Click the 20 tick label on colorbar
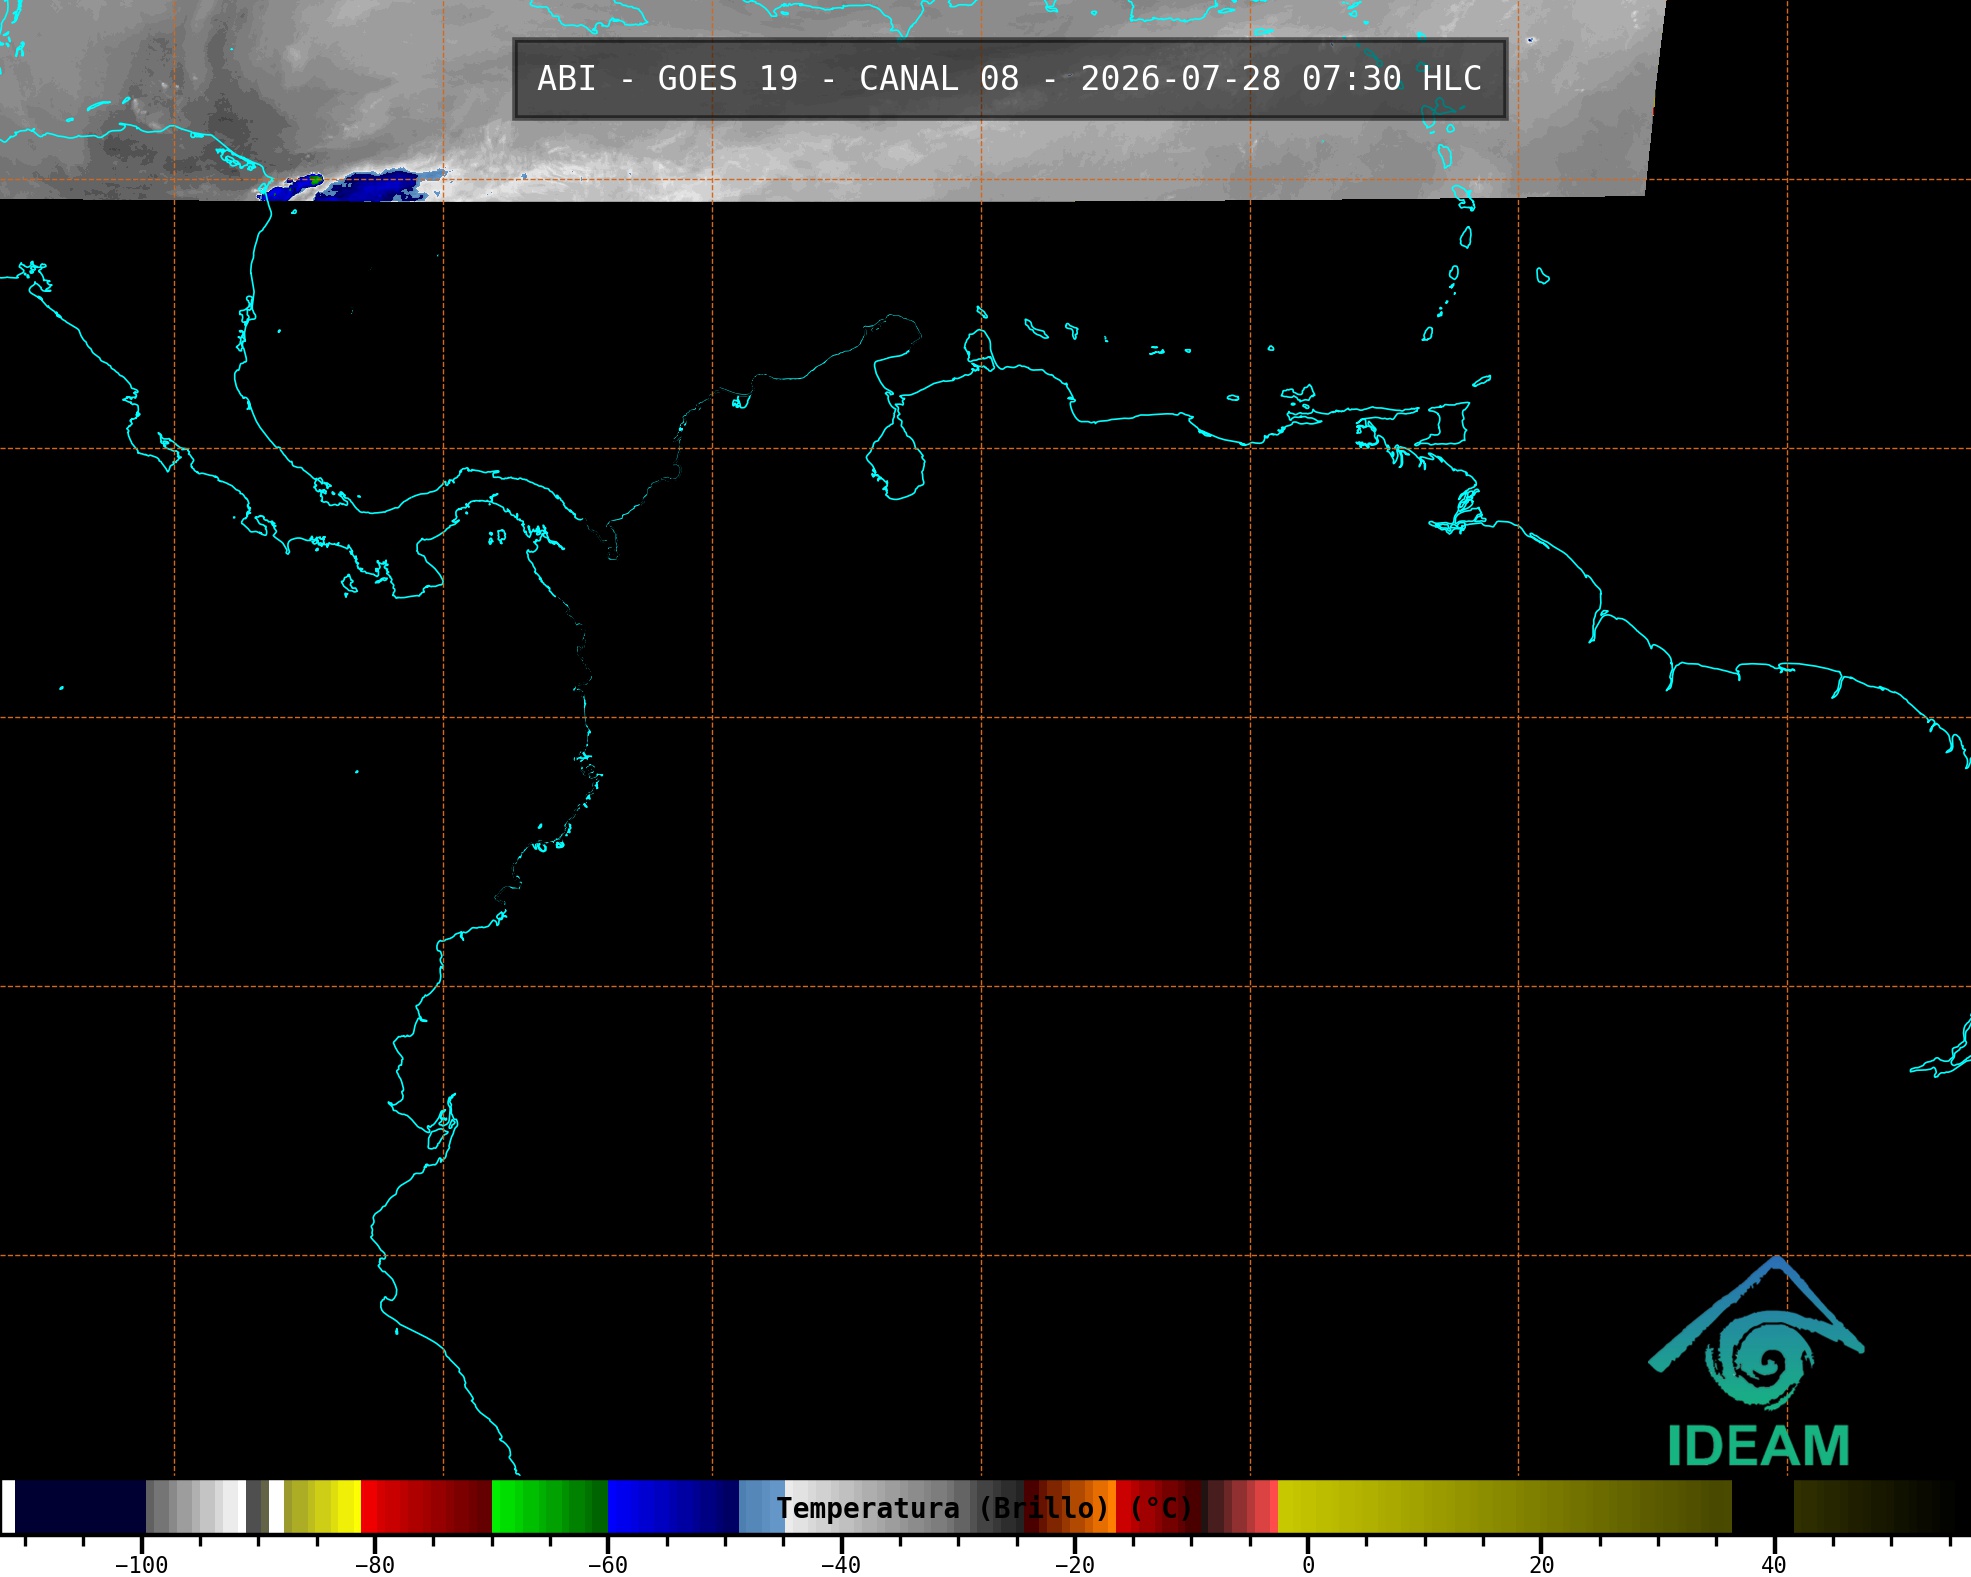 coord(1541,1565)
